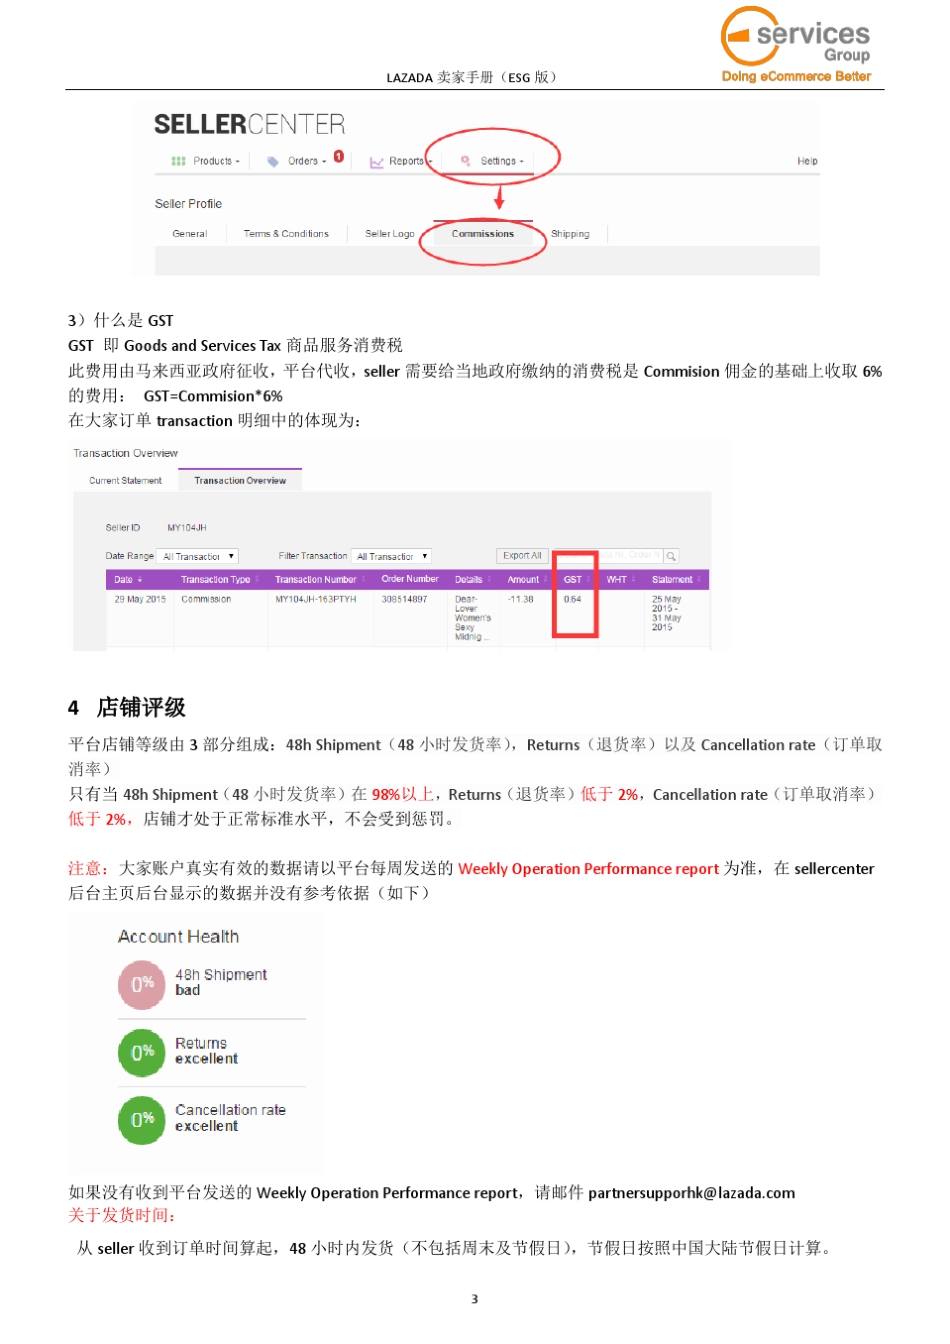Sort by the WHT column header
This screenshot has height=1344, width=950.
pos(621,580)
